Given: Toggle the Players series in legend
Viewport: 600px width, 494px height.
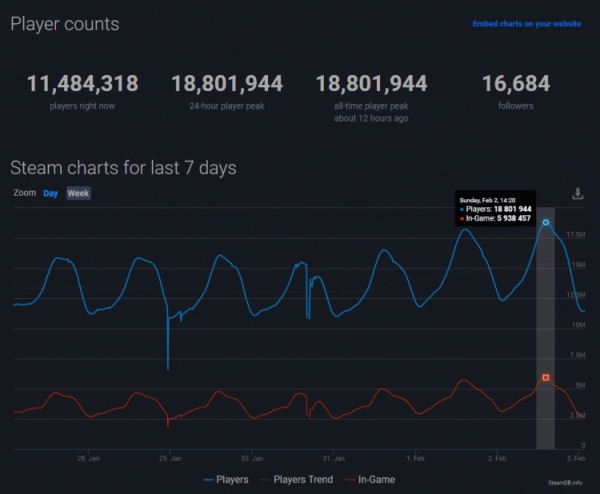Looking at the screenshot, I should 226,480.
